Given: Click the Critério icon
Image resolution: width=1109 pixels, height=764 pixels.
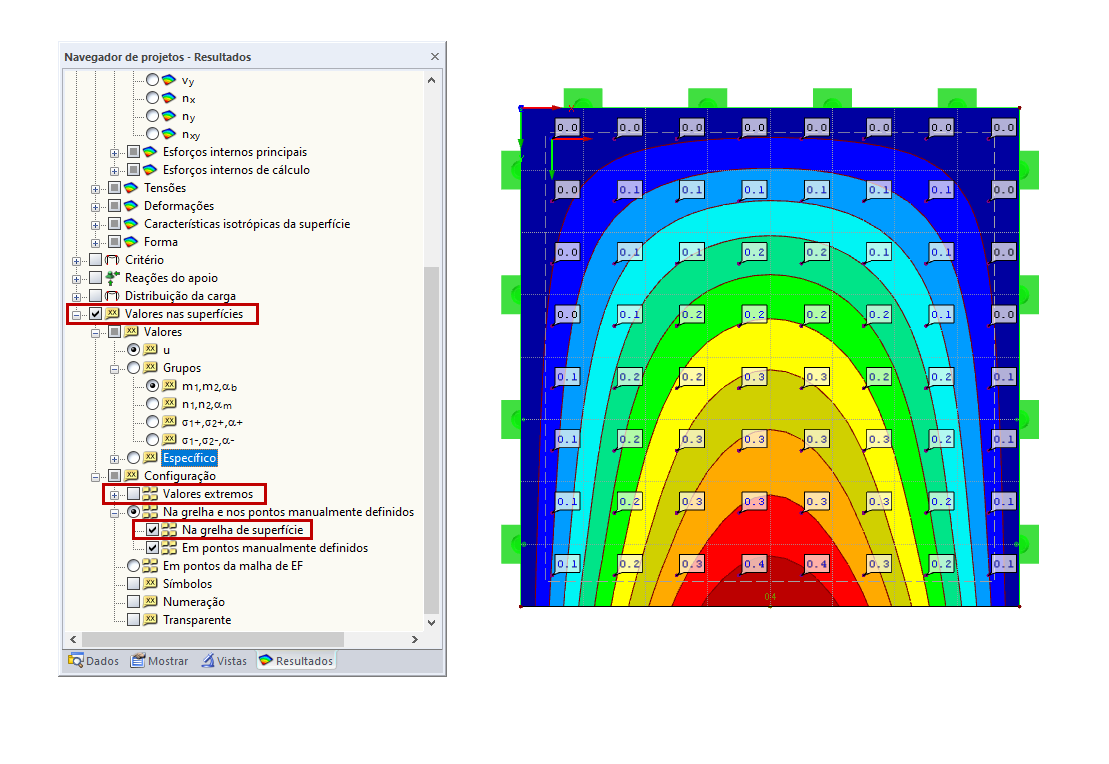Looking at the screenshot, I should tap(112, 260).
